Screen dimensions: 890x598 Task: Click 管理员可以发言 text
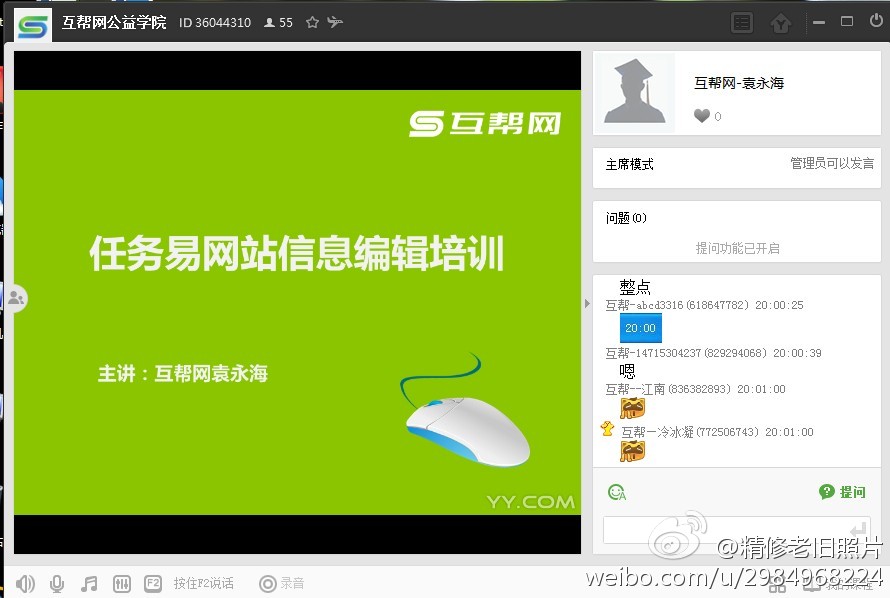pos(832,163)
